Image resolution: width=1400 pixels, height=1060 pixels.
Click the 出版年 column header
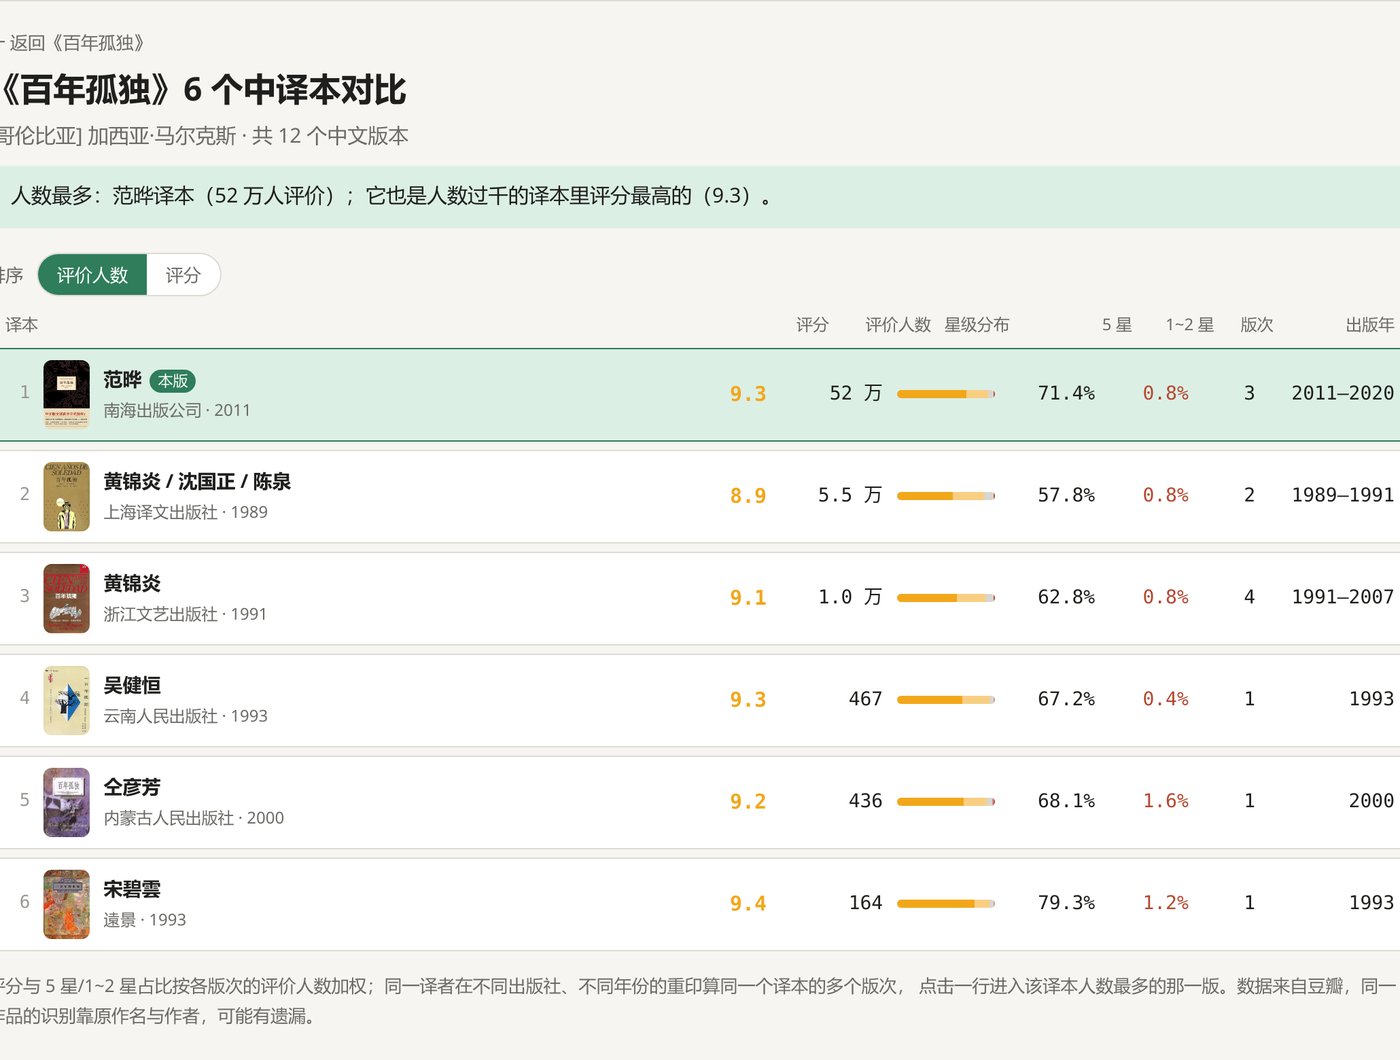pos(1370,325)
